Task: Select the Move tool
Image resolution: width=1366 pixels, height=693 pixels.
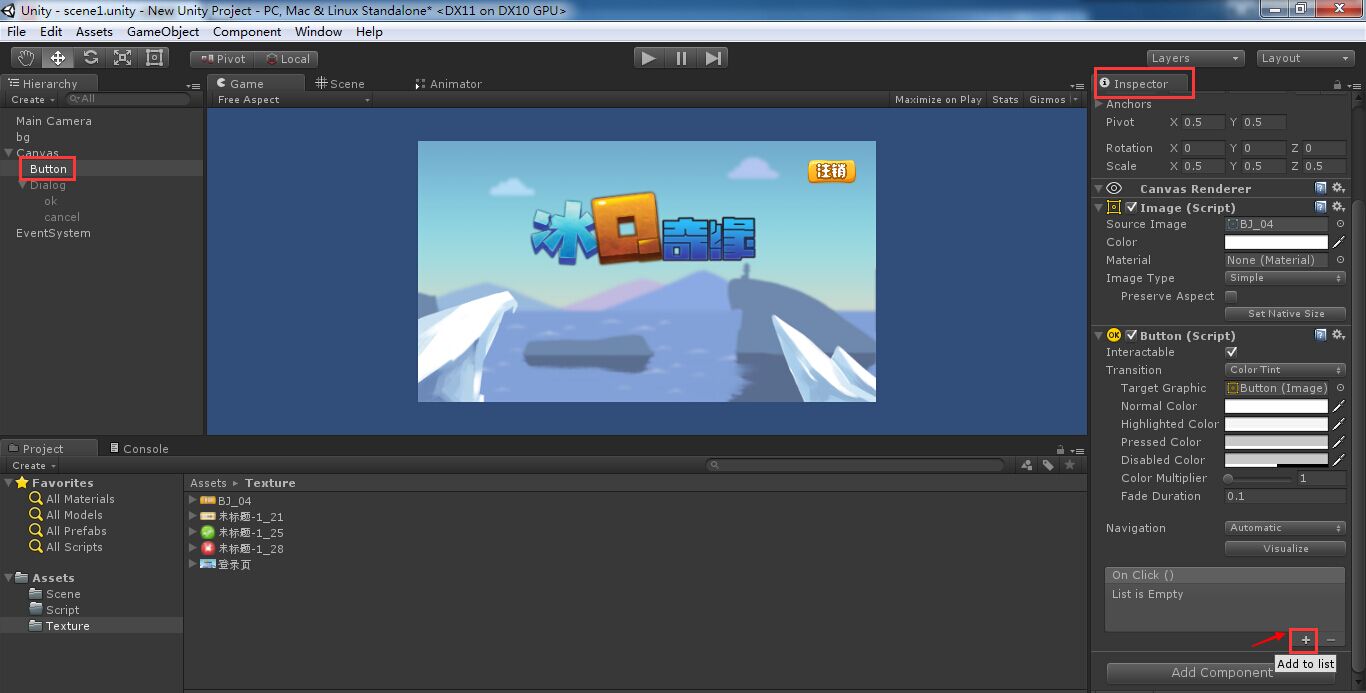Action: [57, 57]
